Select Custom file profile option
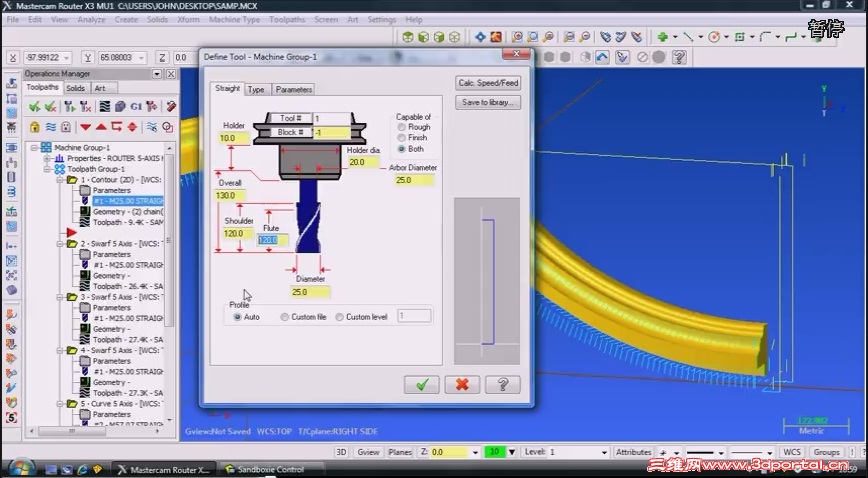Screen dimensions: 868x478 click(x=284, y=317)
